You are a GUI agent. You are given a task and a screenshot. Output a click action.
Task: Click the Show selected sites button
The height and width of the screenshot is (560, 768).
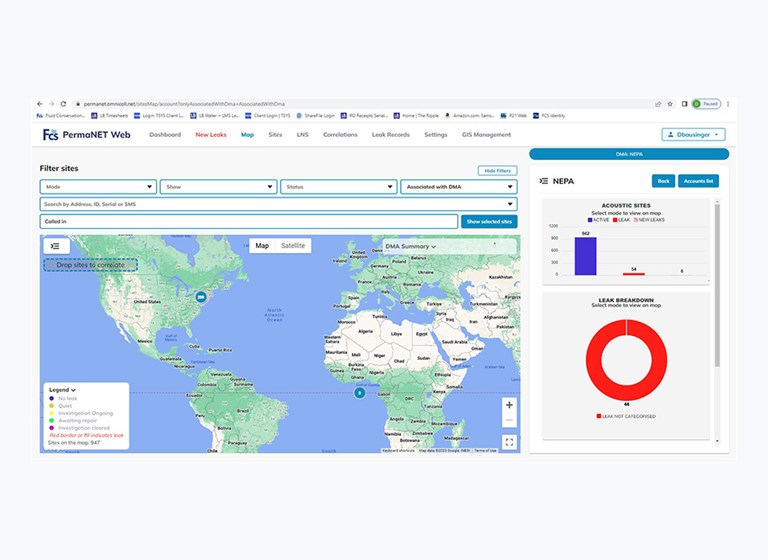(x=489, y=221)
